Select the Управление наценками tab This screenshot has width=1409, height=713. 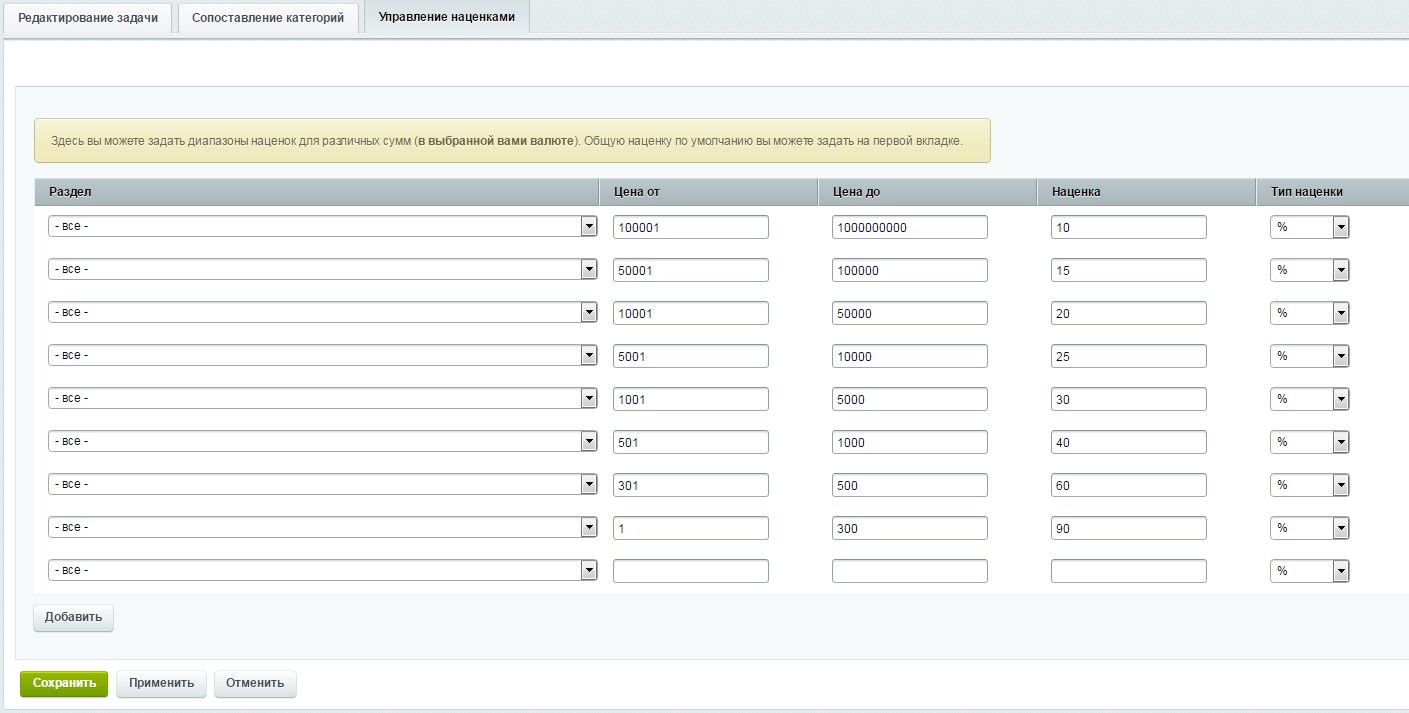(446, 17)
